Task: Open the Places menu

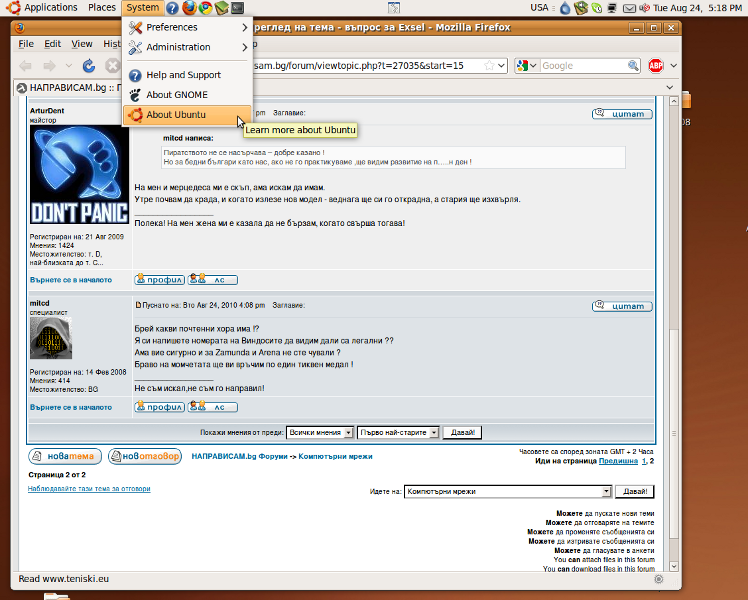Action: (x=102, y=8)
